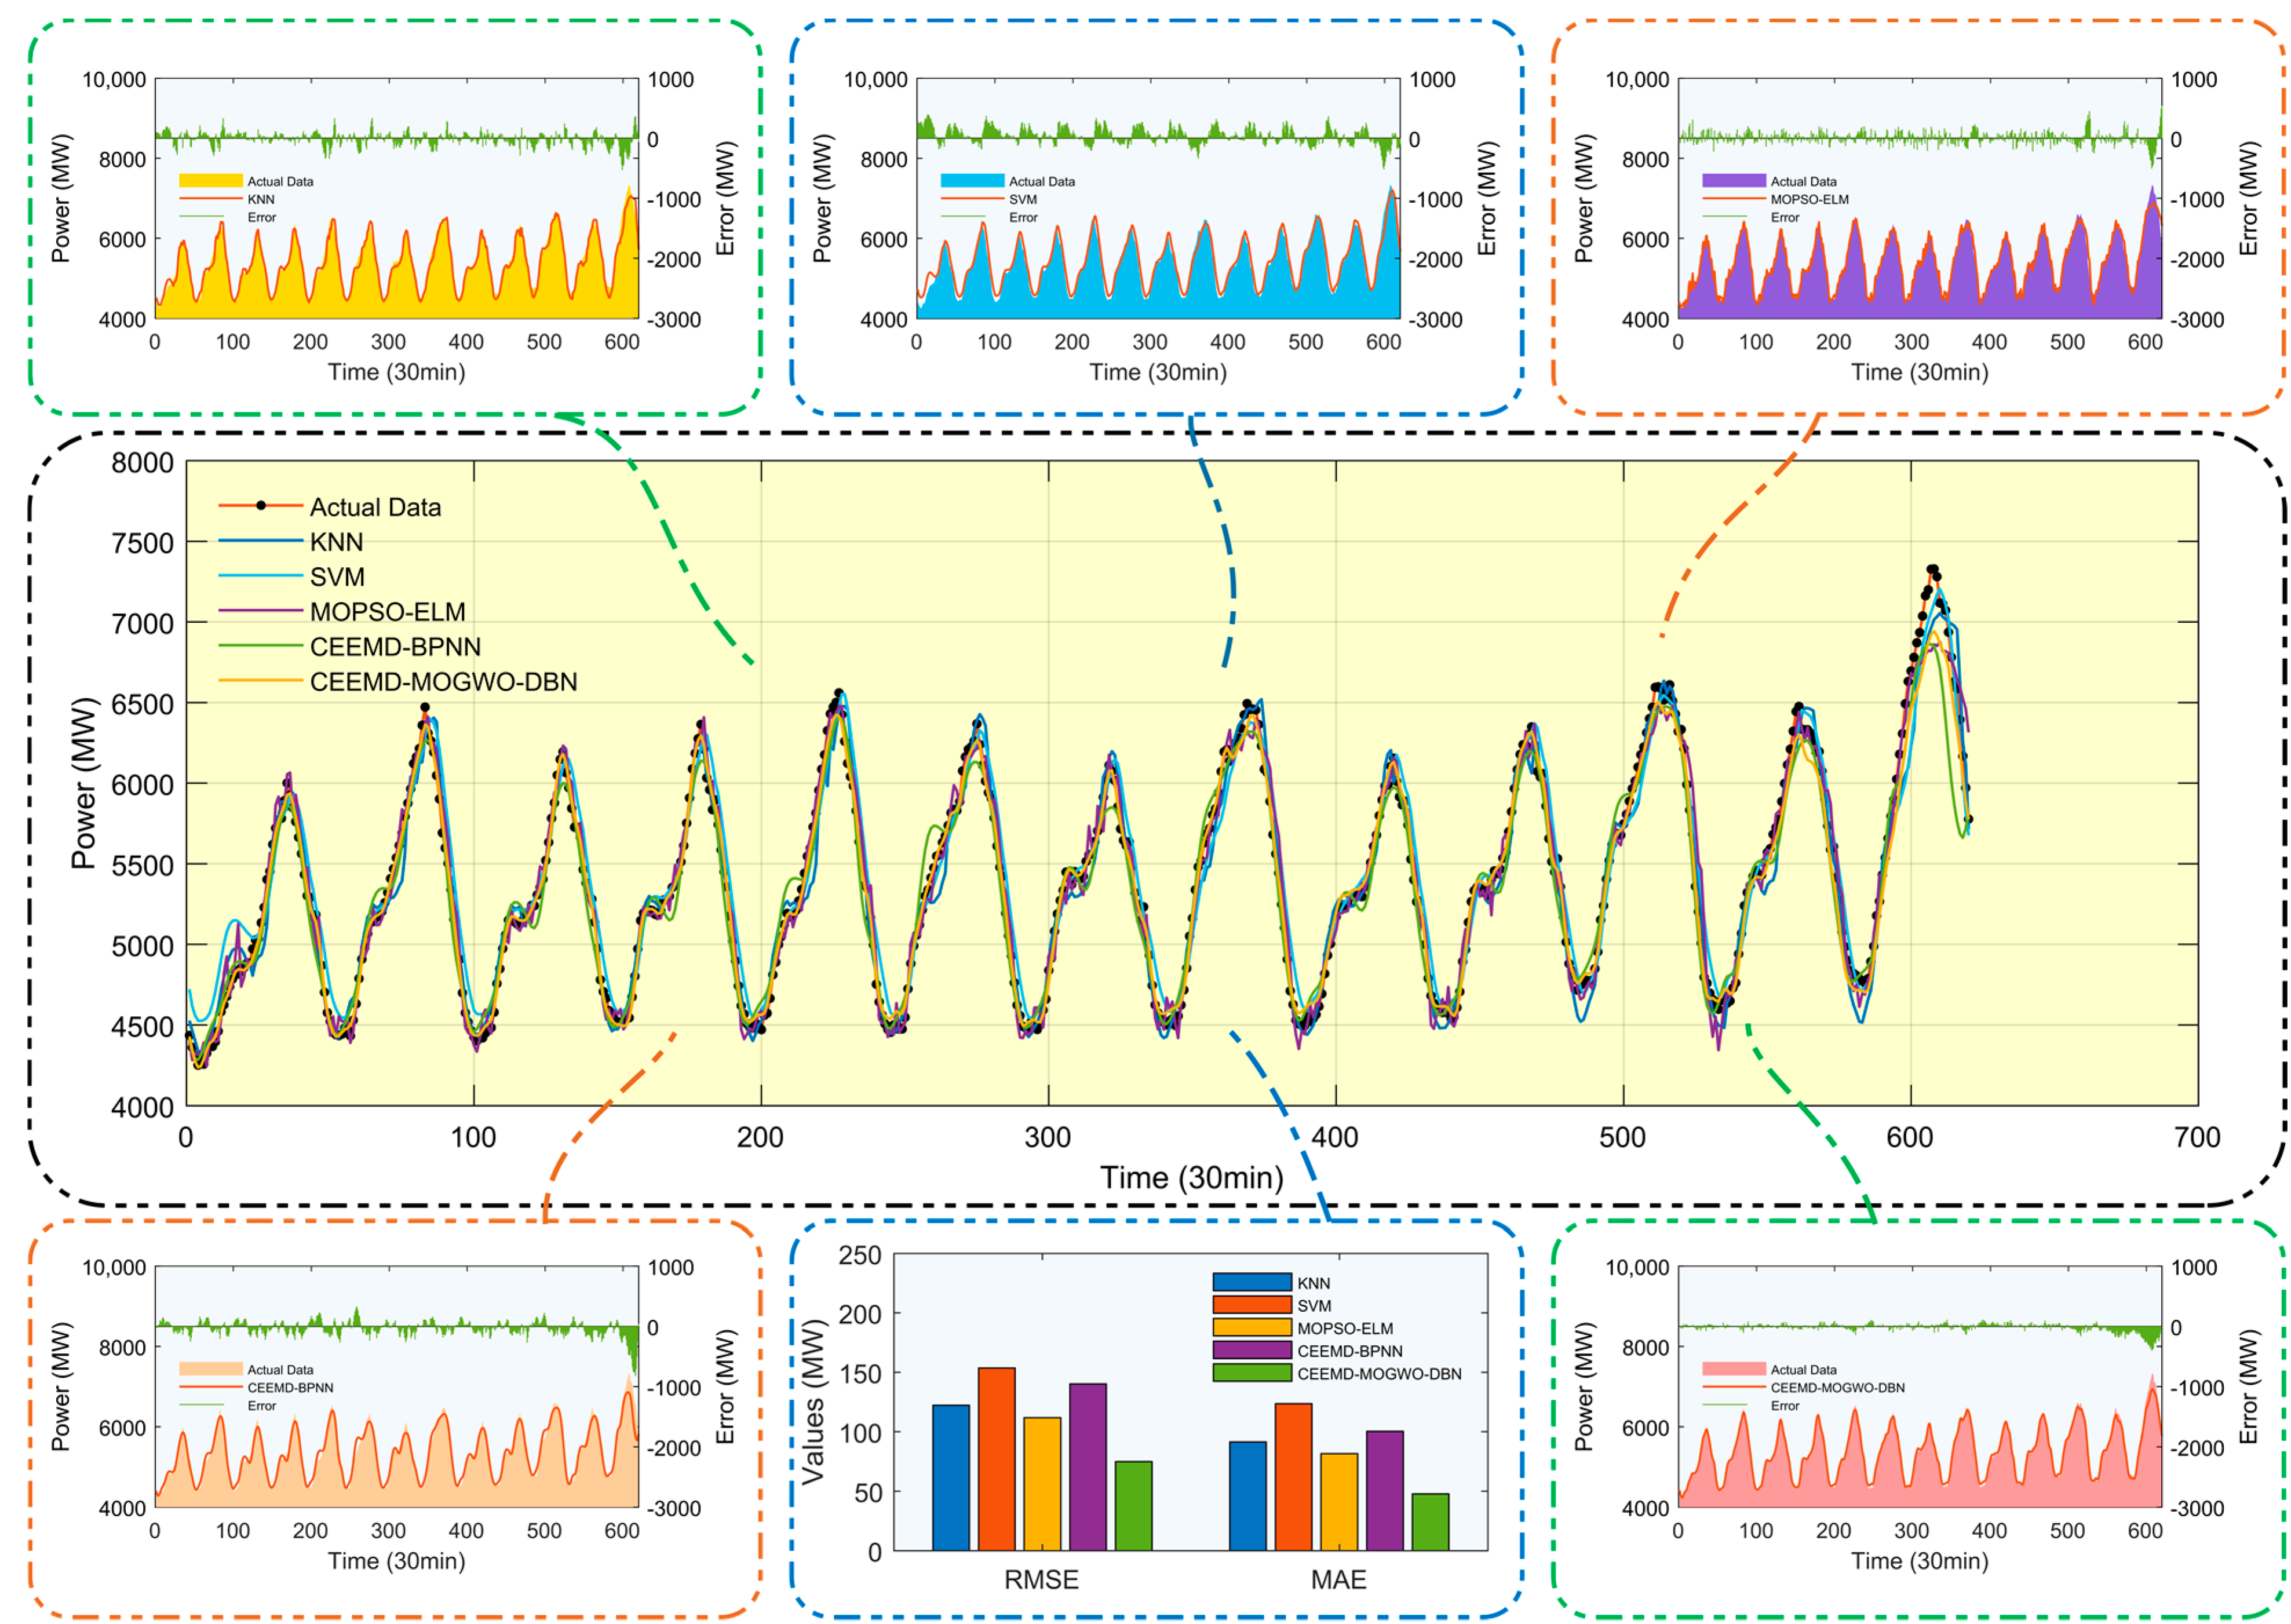The width and height of the screenshot is (2291, 1624).
Task: Click the CEEMD-BPNN legend label in bottom-left panel
Action: [x=290, y=1388]
